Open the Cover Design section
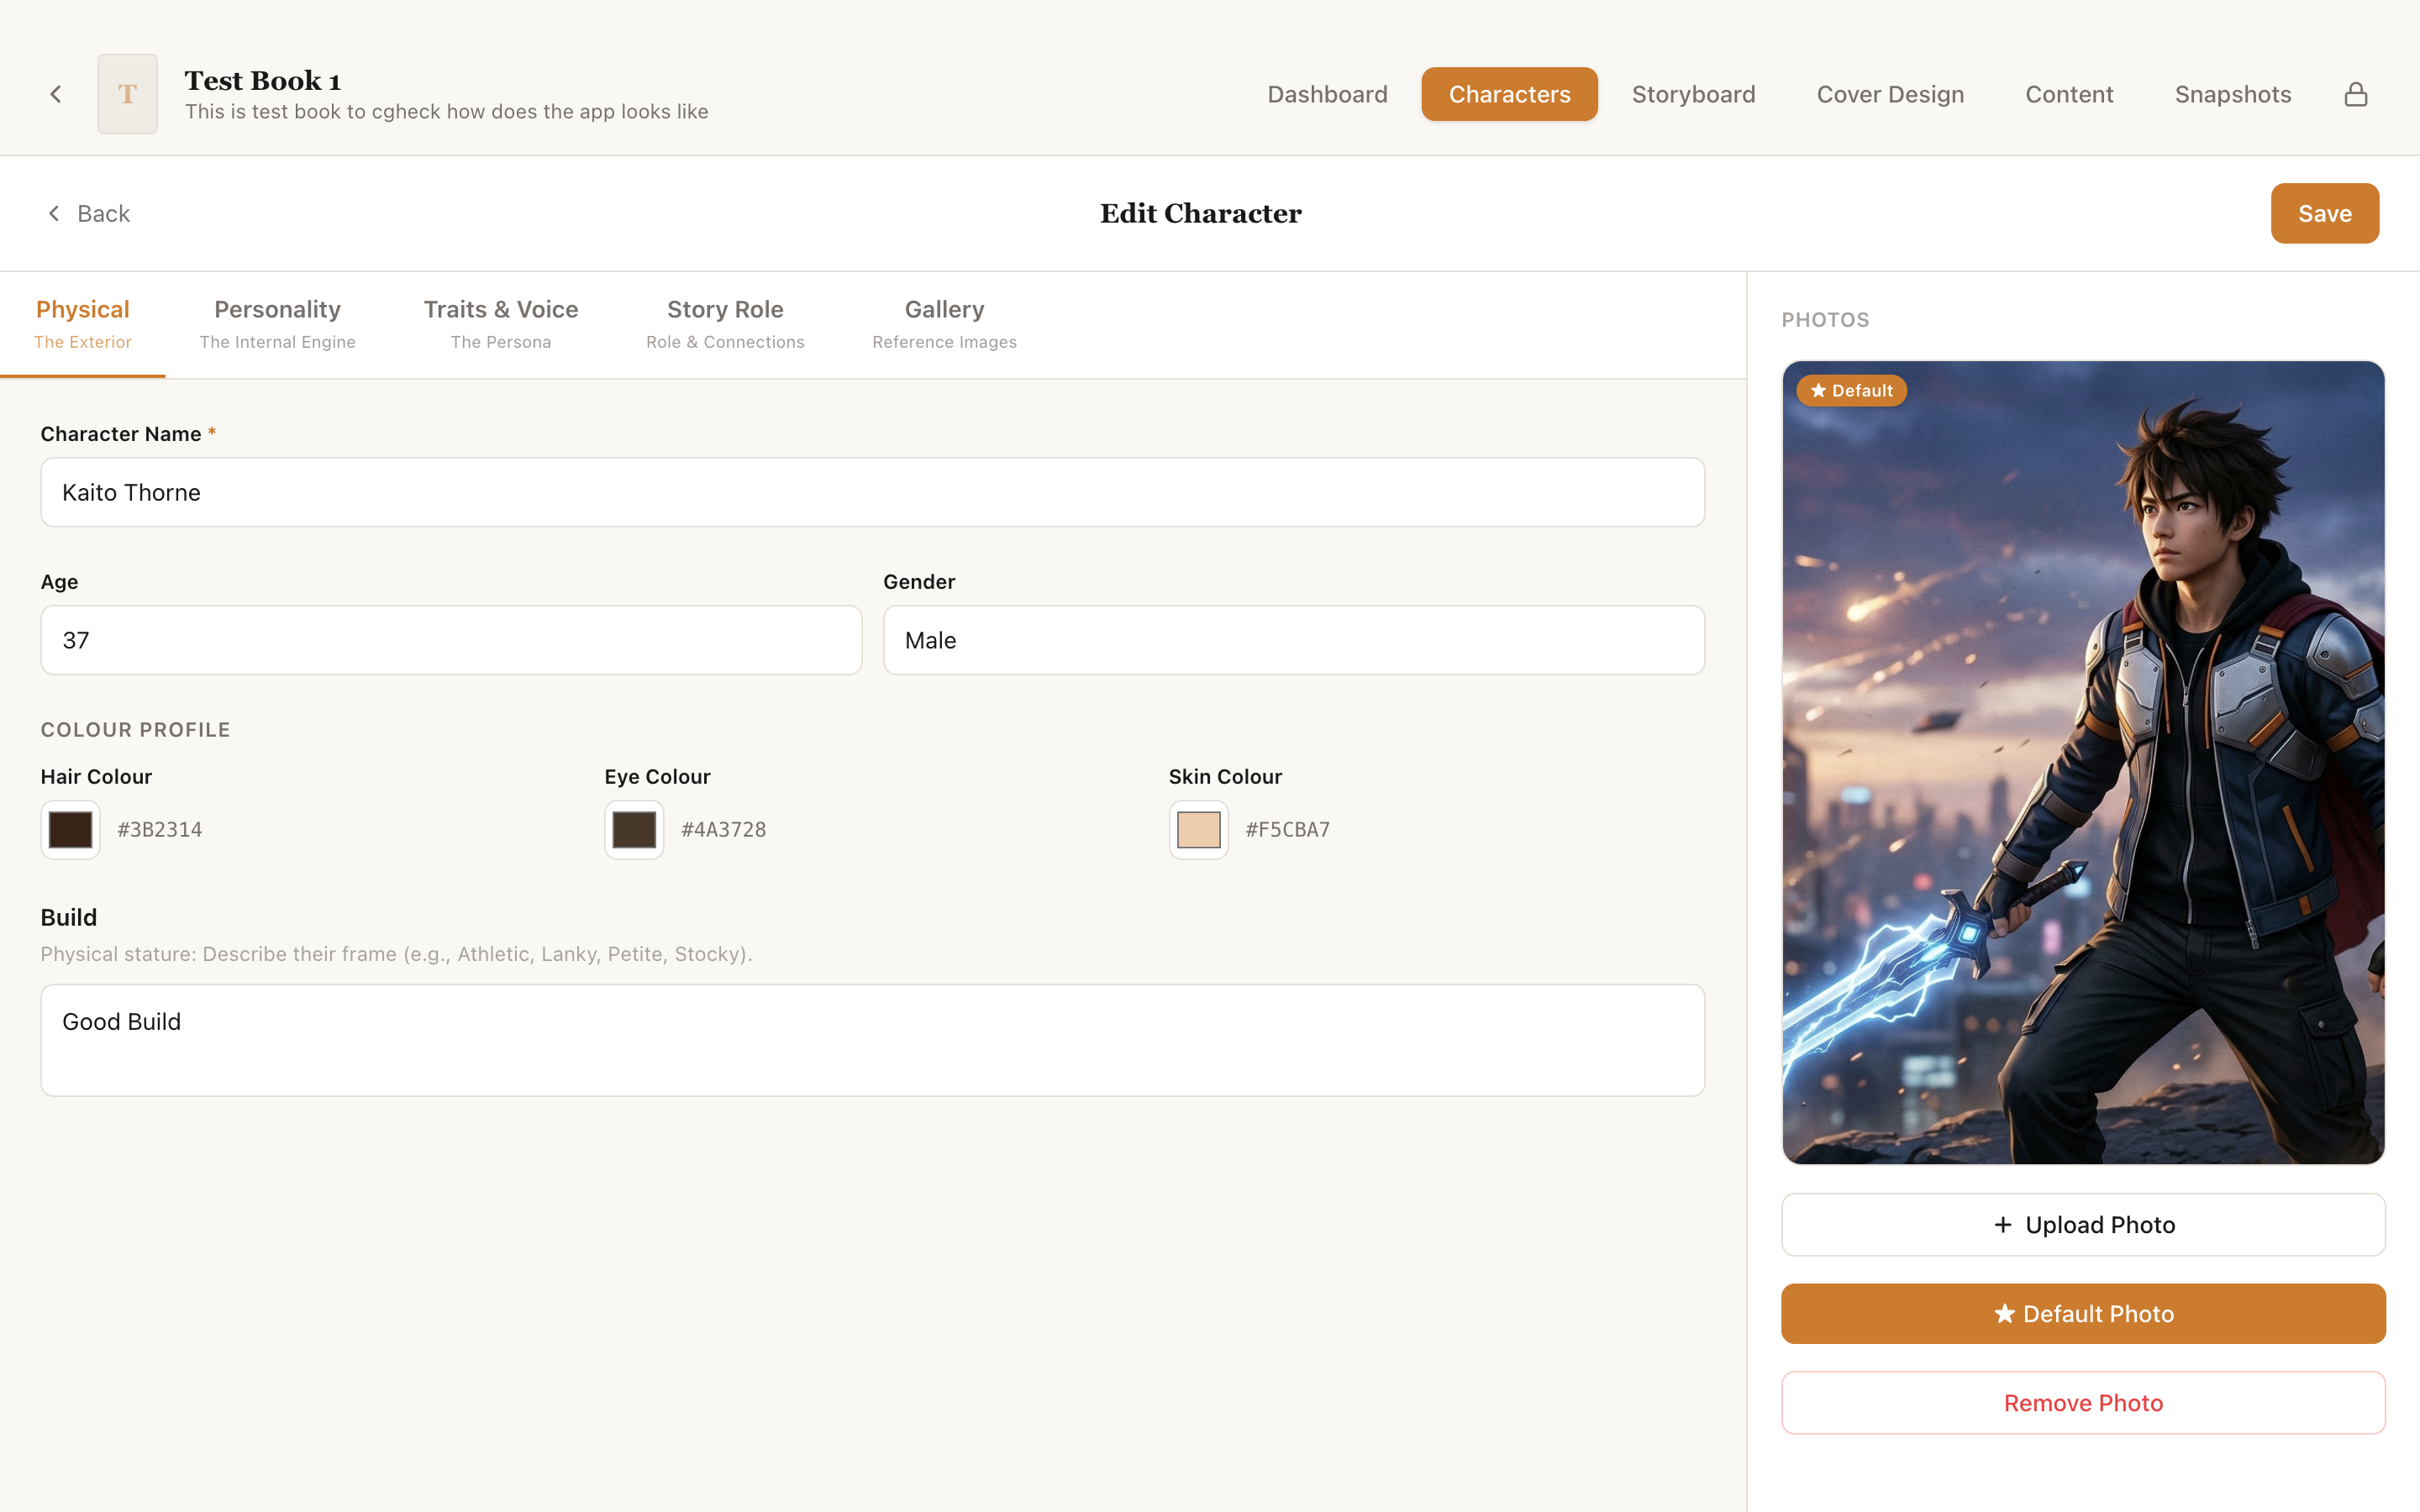 (x=1890, y=94)
